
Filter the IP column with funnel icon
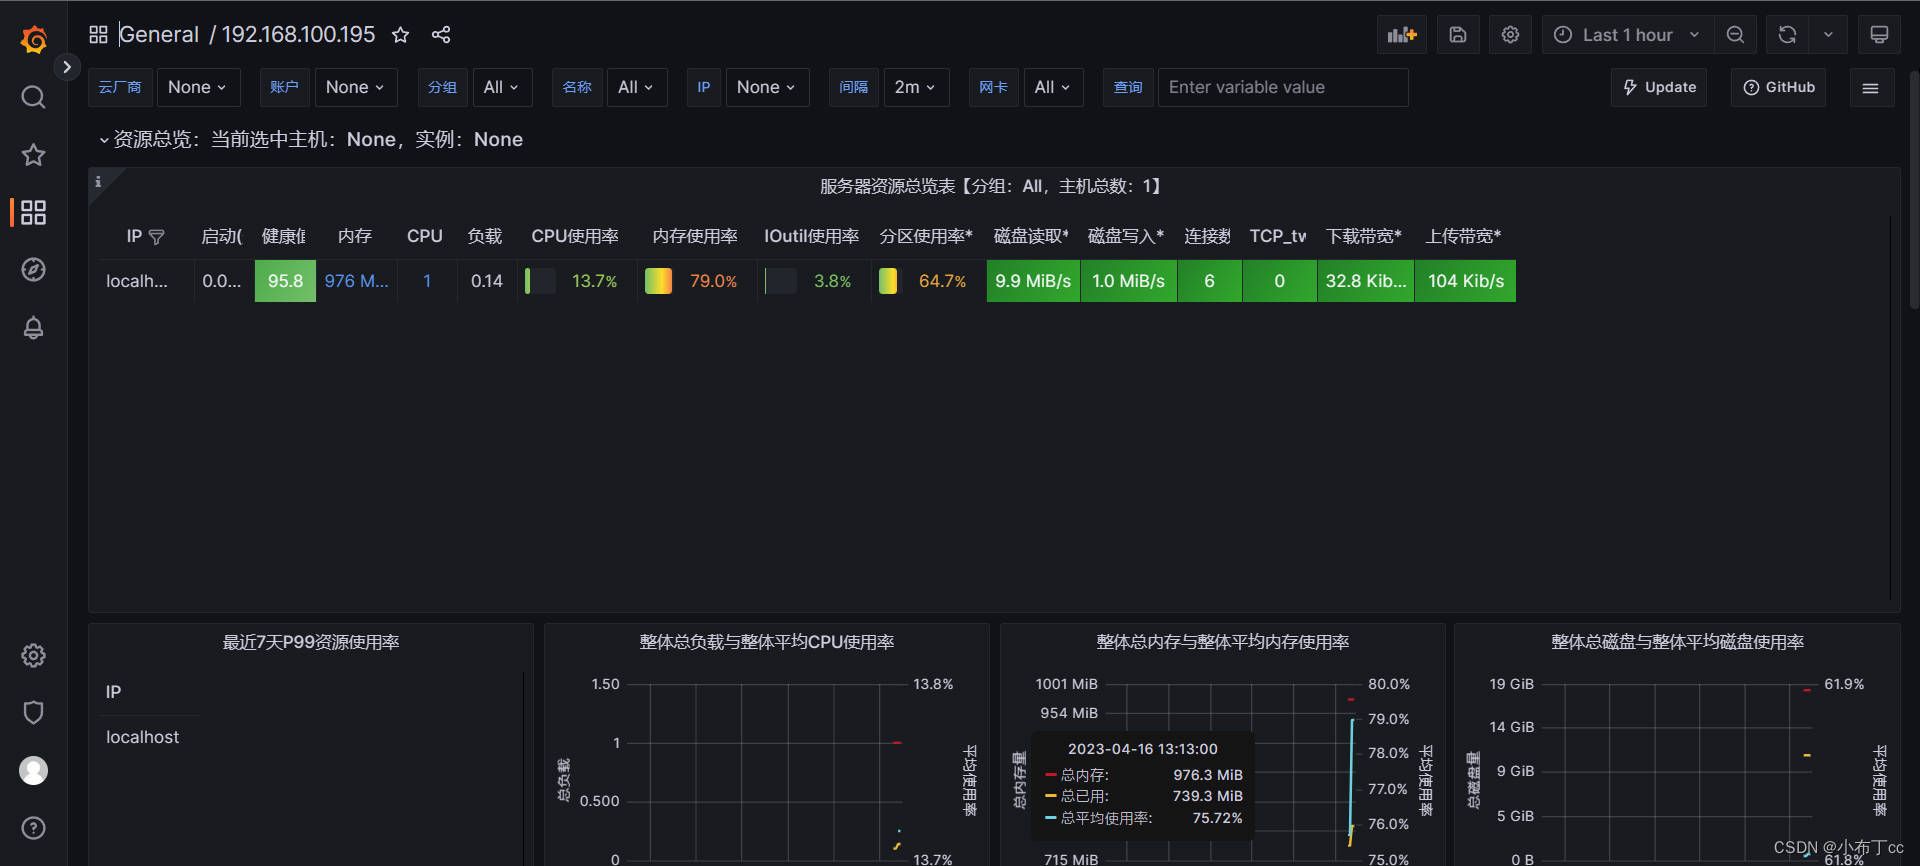156,237
